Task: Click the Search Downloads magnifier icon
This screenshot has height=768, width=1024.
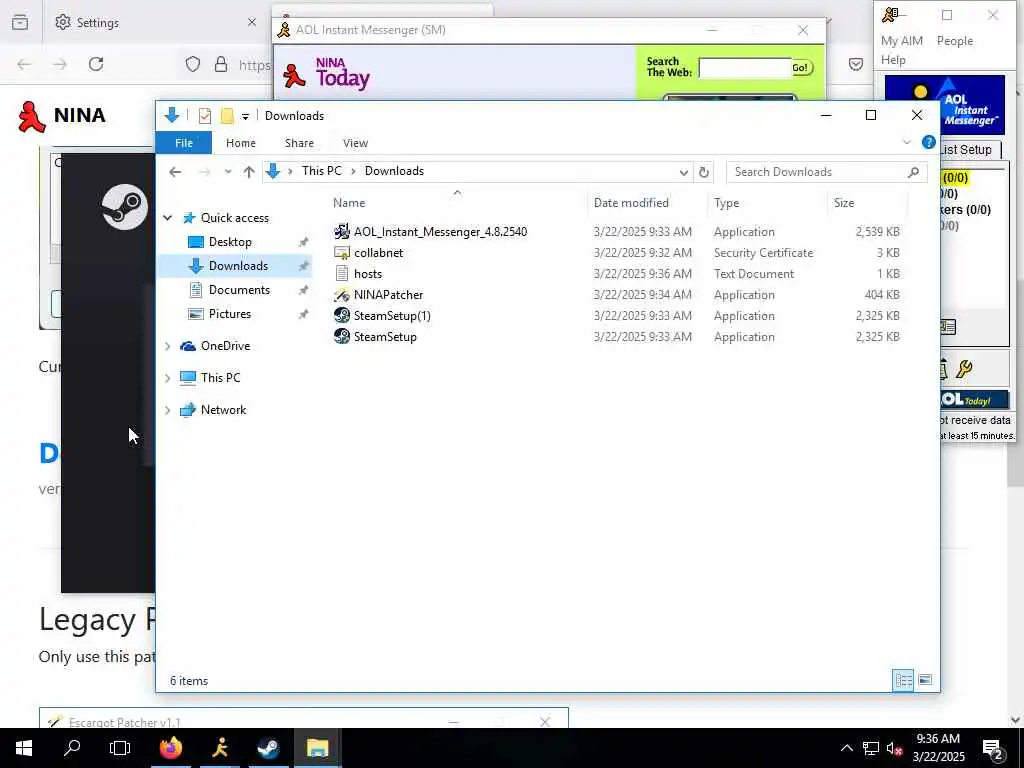Action: [x=913, y=172]
